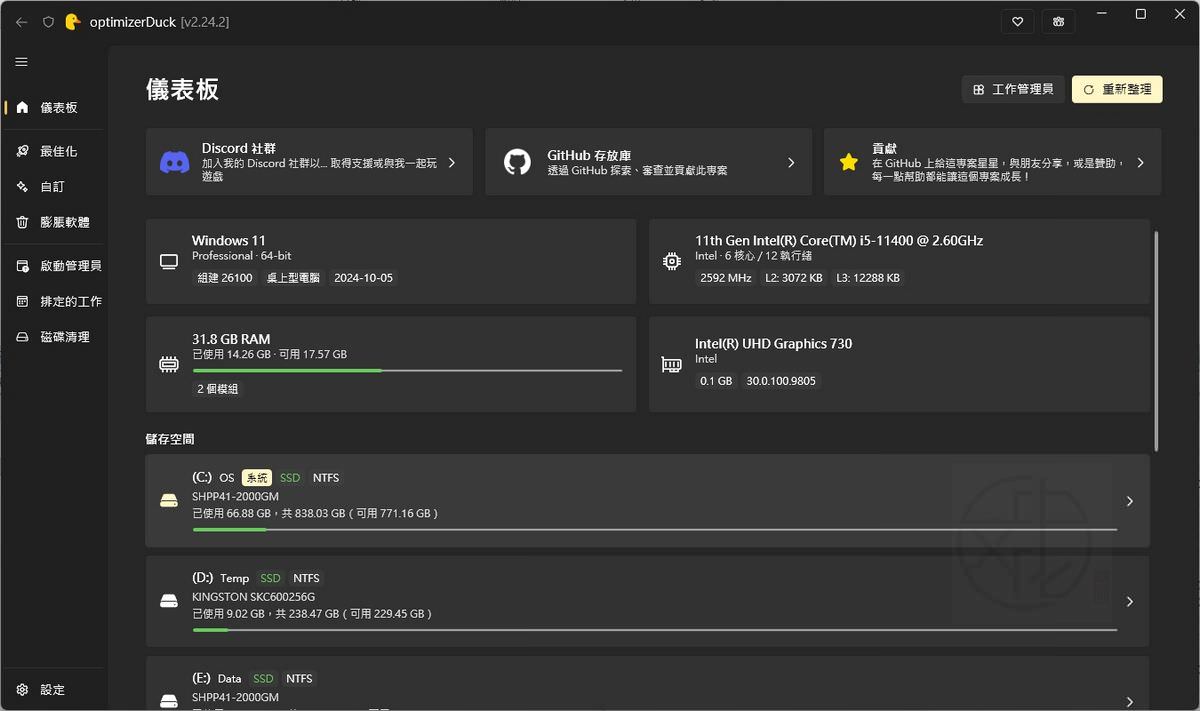Click the D: drive icon
This screenshot has height=711, width=1200.
point(169,601)
